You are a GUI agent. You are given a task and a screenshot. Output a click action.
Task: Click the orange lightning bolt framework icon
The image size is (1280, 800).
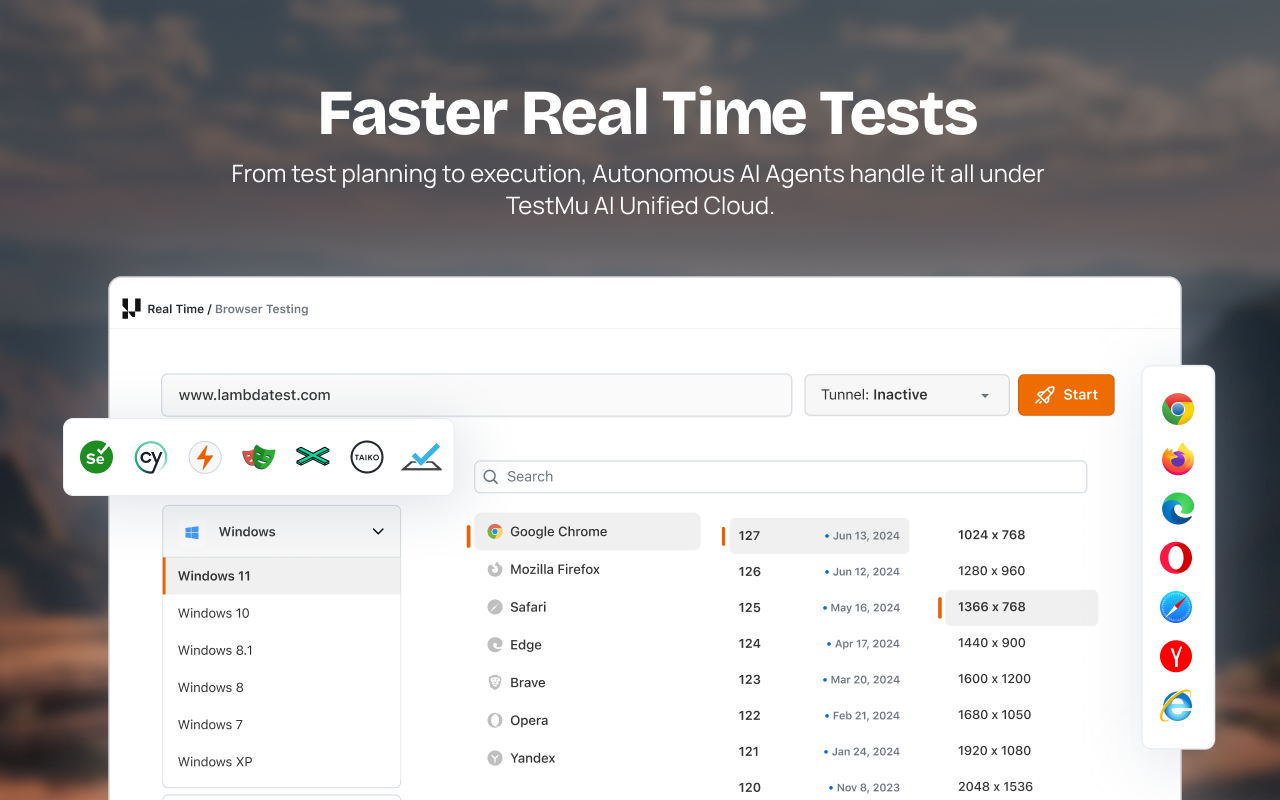coord(205,458)
